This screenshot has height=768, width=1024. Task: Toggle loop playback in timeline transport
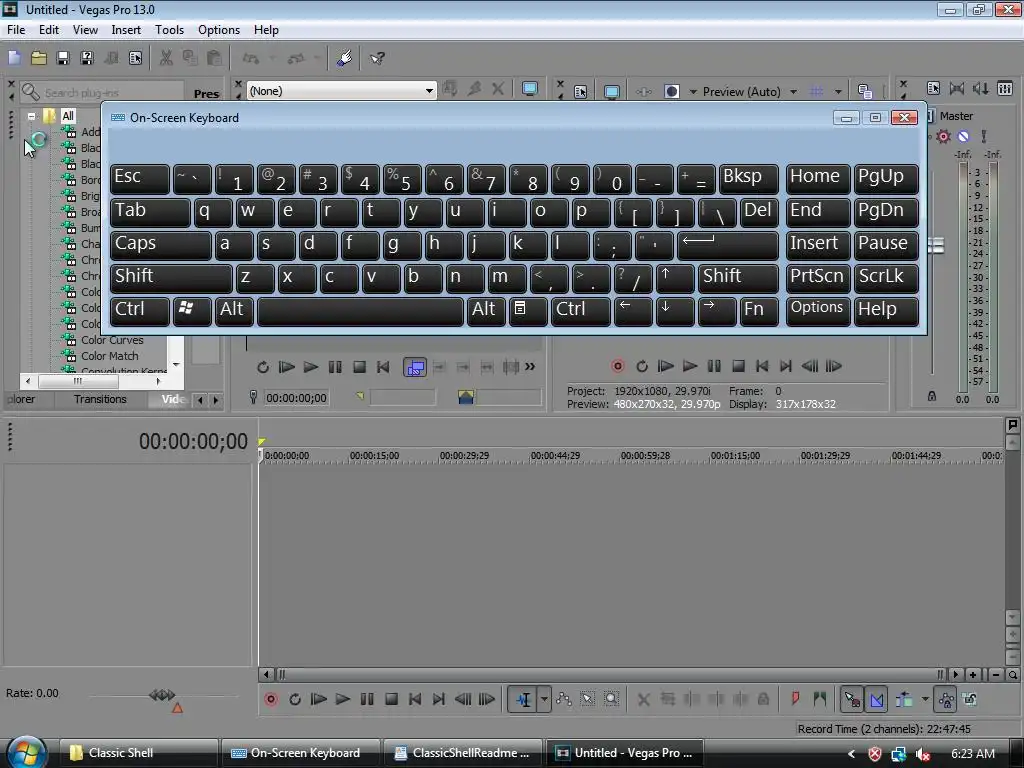pos(295,699)
